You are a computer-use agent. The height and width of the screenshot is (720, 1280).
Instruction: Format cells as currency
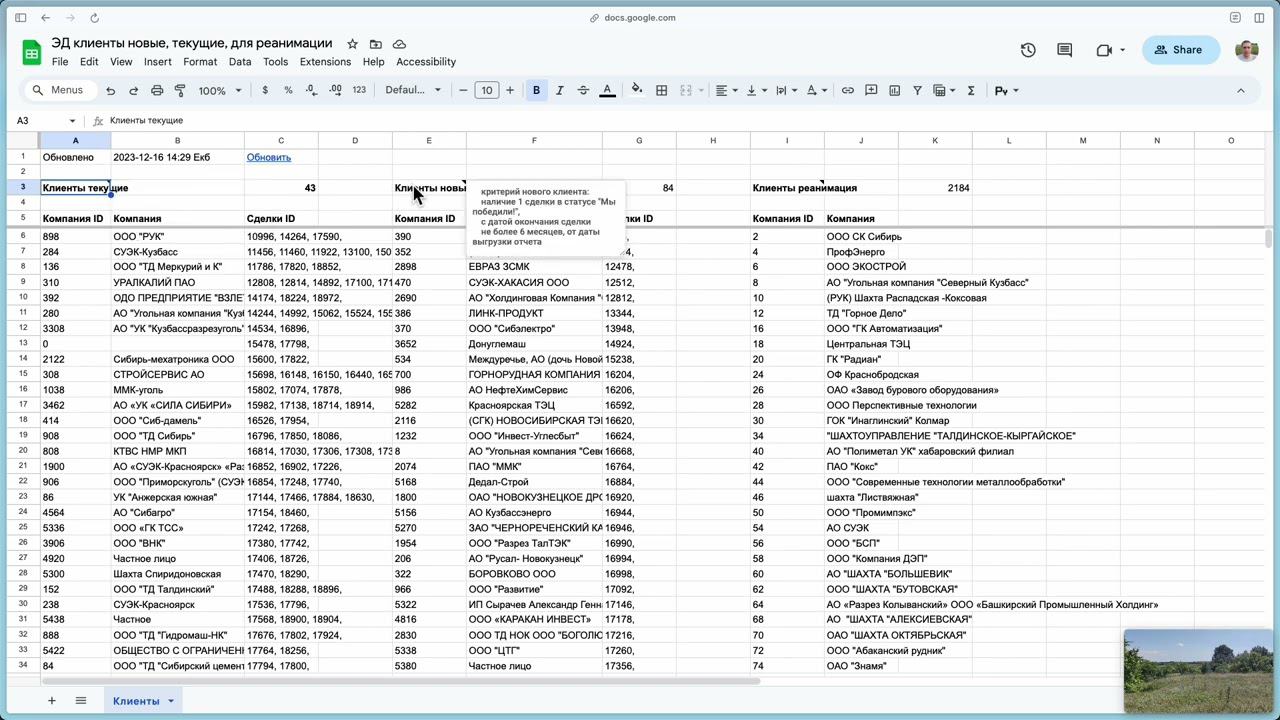tap(265, 90)
